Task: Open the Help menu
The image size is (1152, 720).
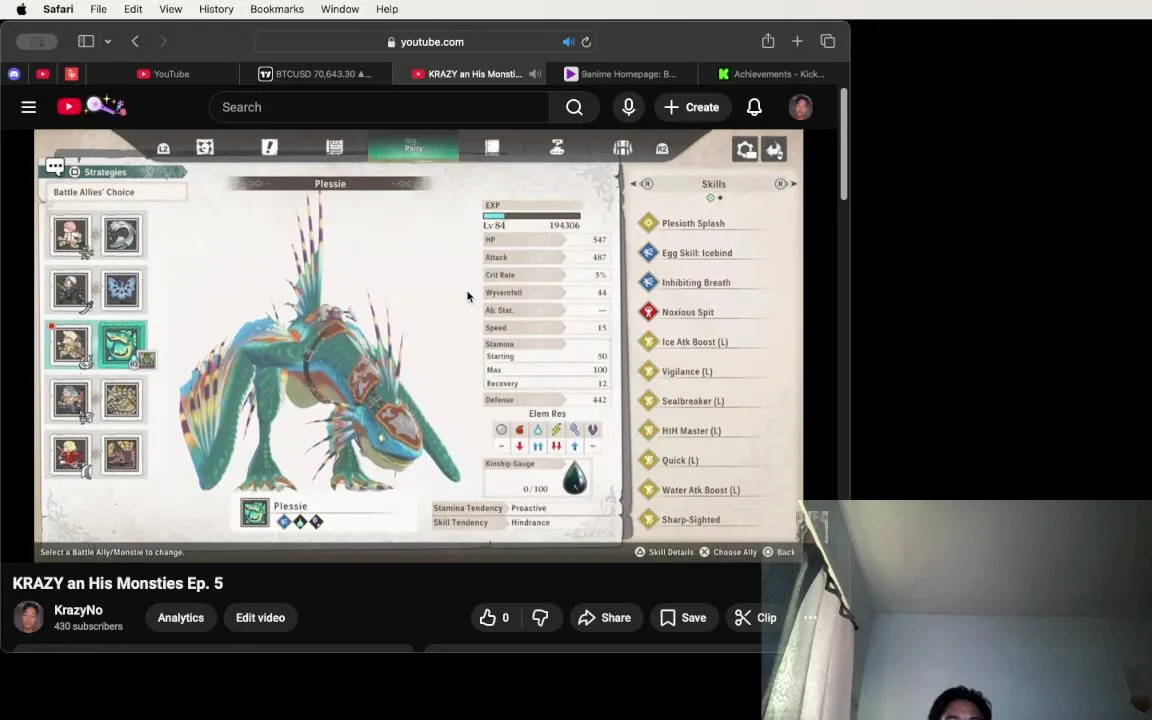Action: coord(387,9)
